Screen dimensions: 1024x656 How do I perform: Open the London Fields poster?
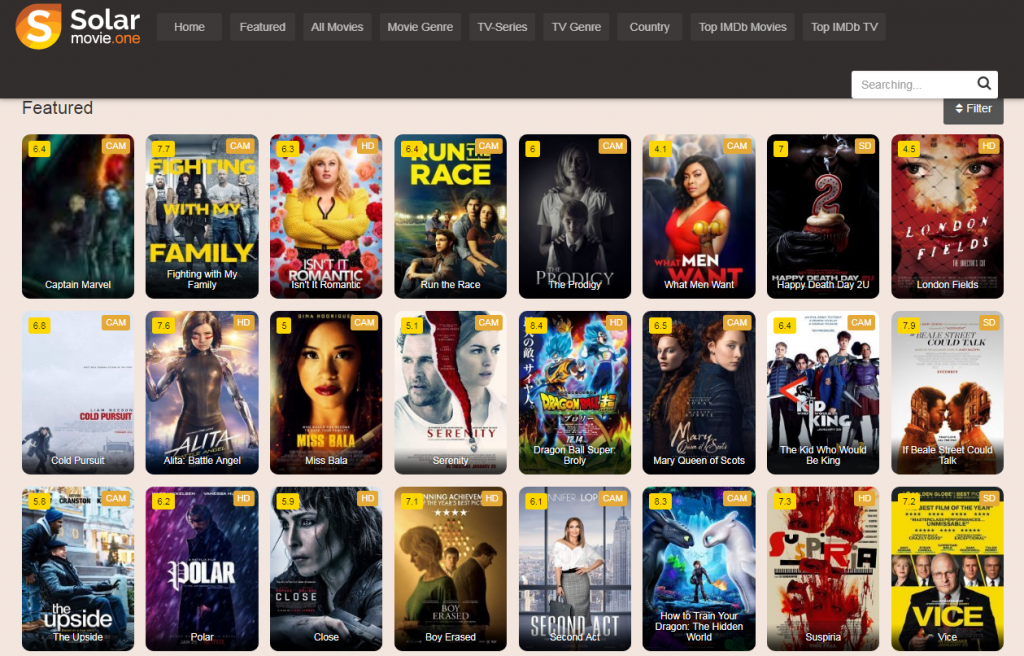coord(947,216)
